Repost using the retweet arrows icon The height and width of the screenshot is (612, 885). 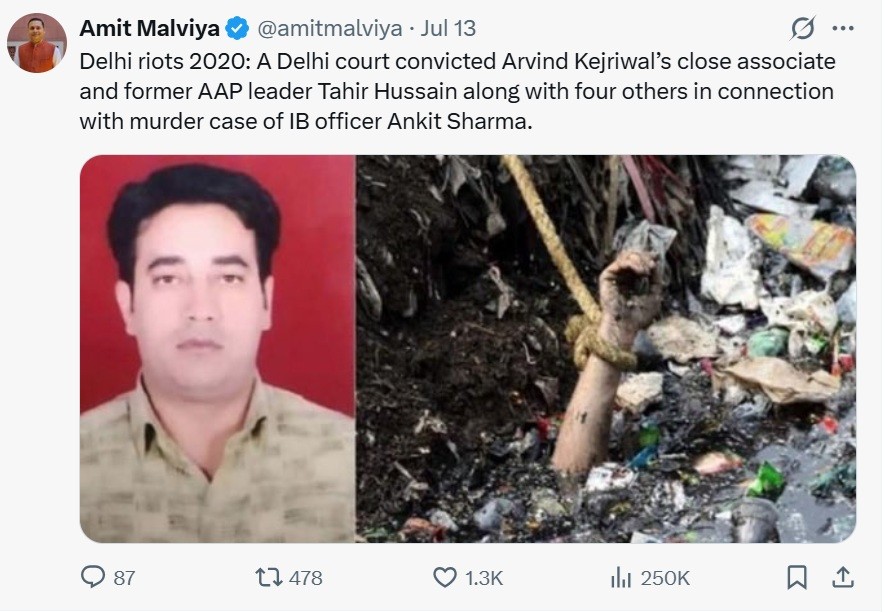tap(269, 578)
